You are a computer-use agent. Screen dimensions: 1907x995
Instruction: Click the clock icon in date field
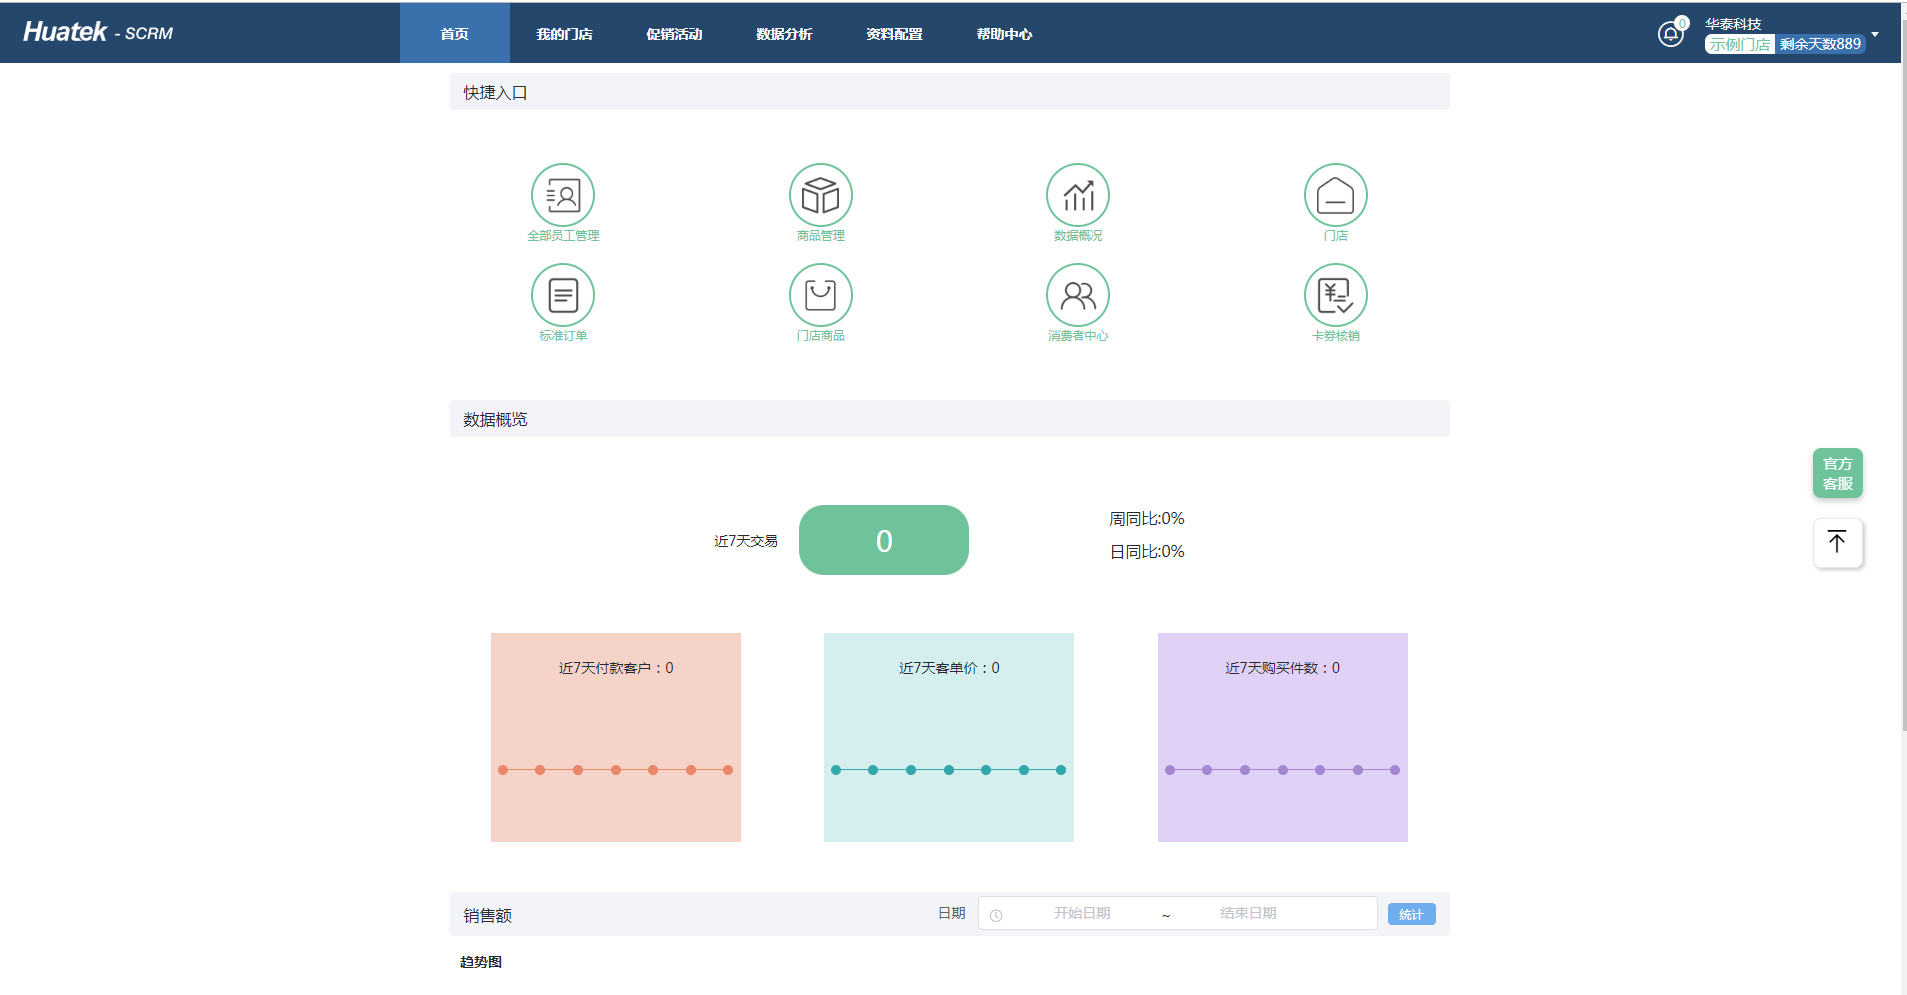coord(996,915)
